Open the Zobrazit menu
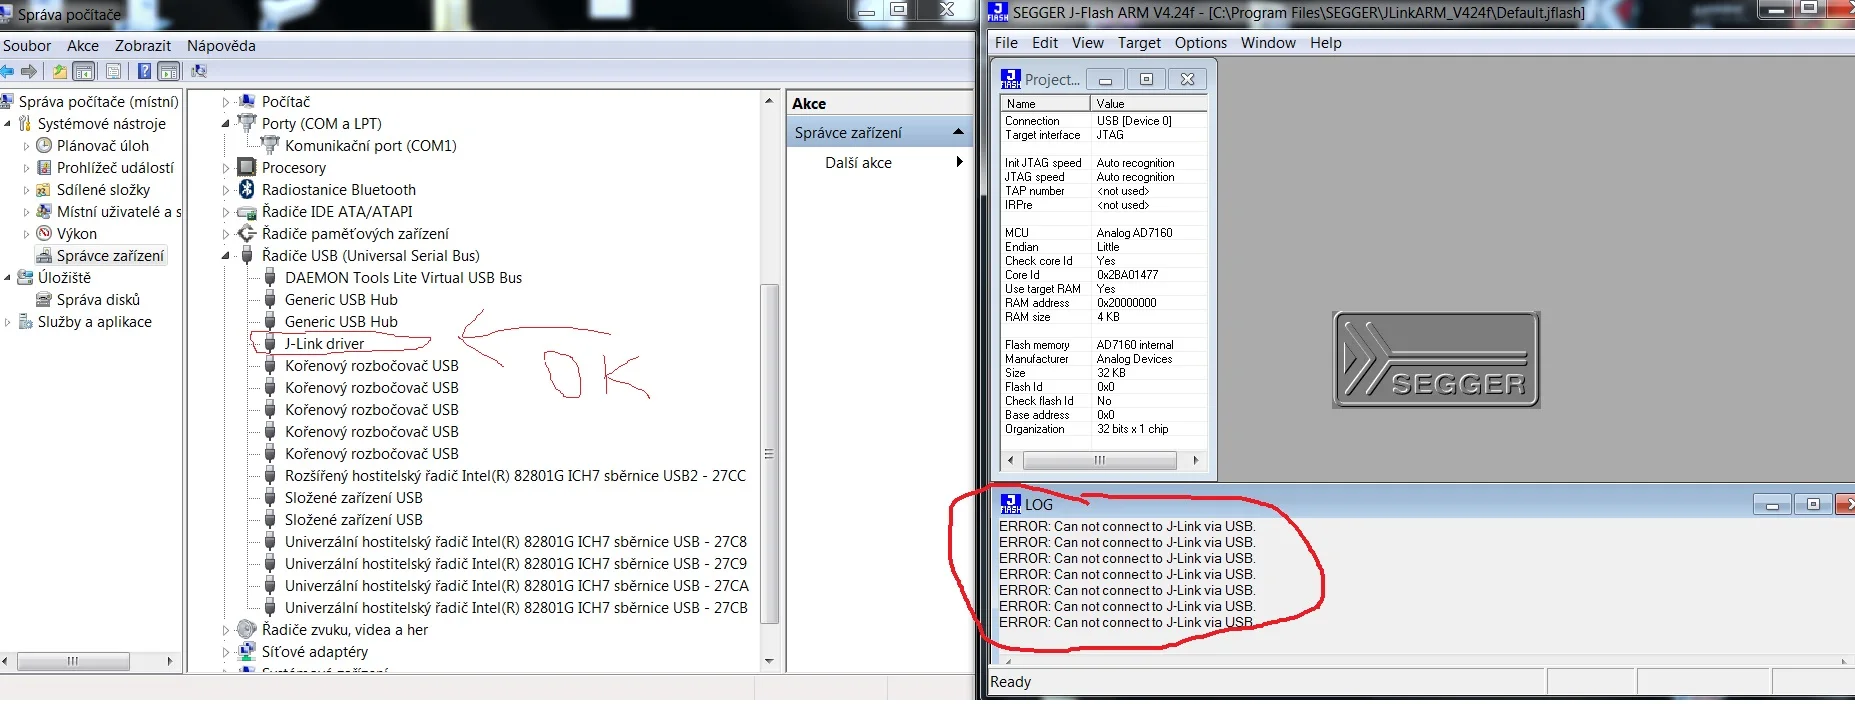 pyautogui.click(x=143, y=45)
